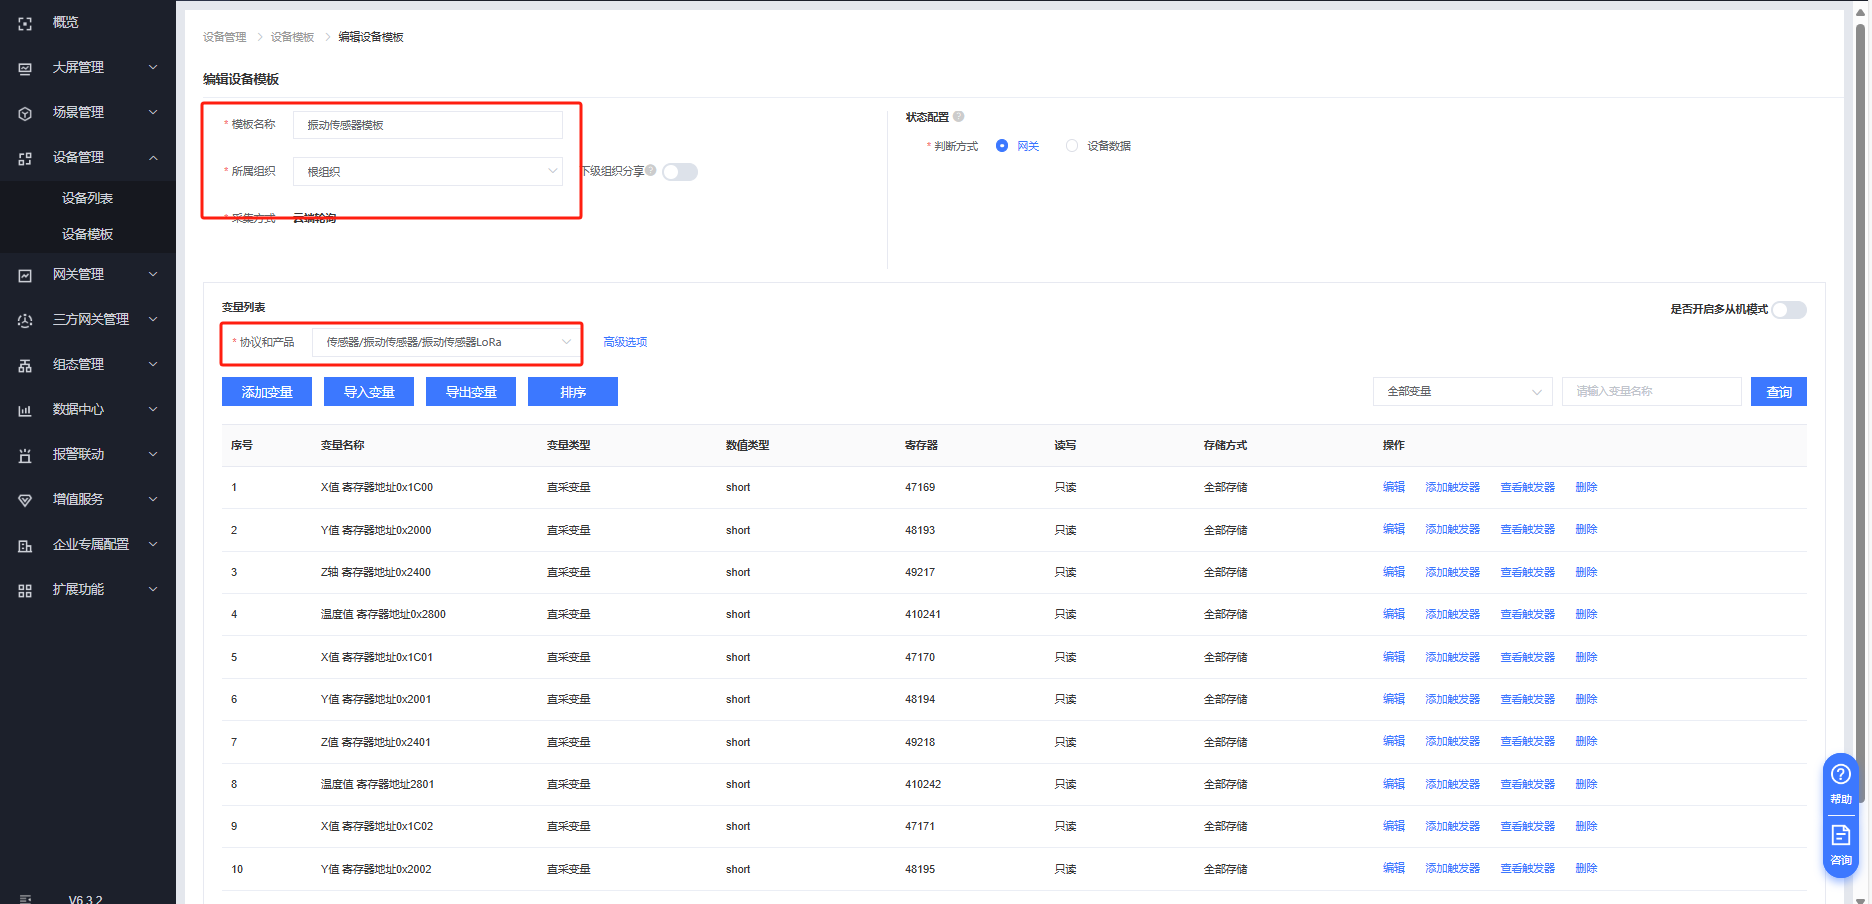Screen dimensions: 1872x904
Task: Open the 所属组织 dropdown
Action: (x=428, y=172)
